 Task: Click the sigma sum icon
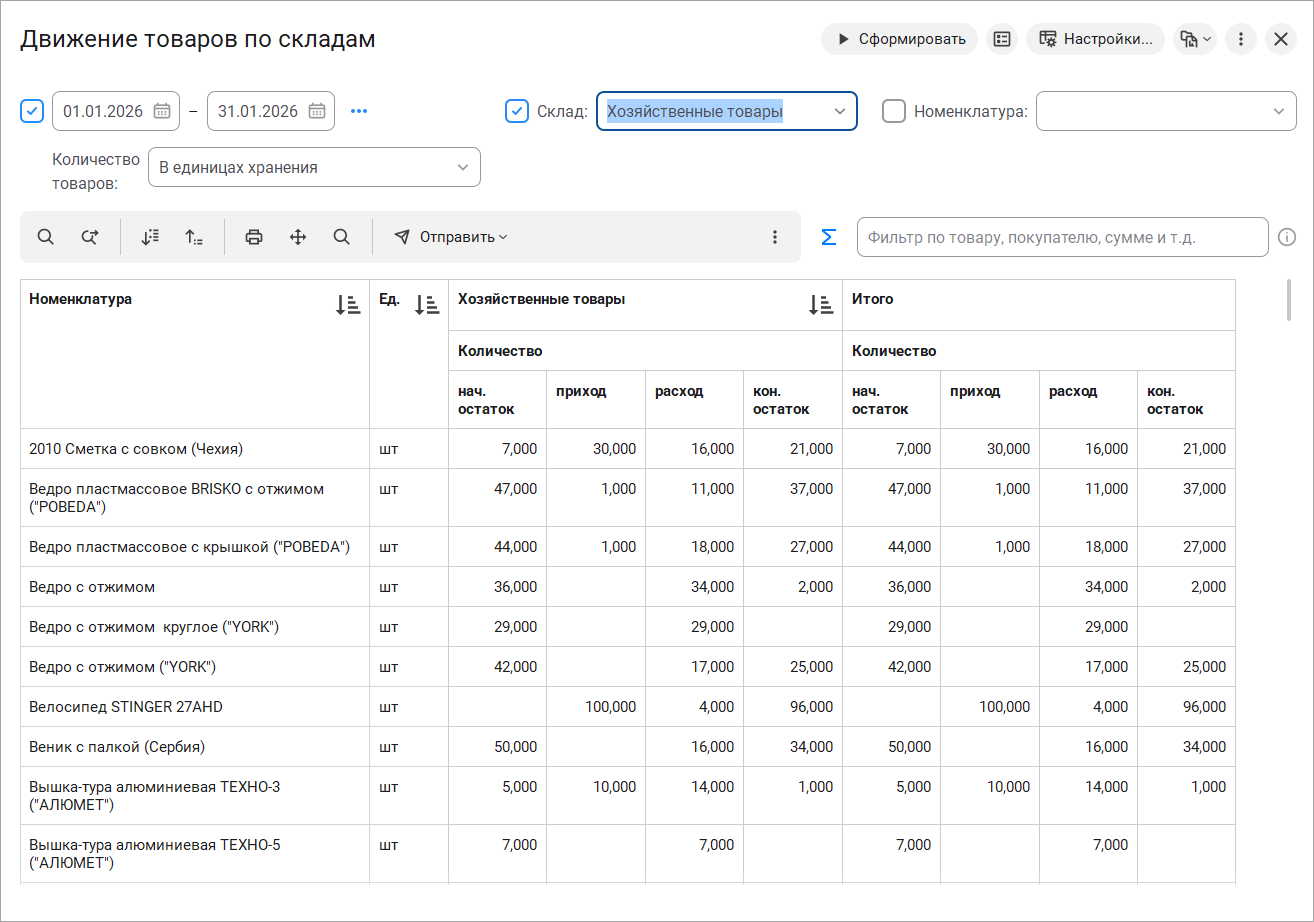point(828,237)
